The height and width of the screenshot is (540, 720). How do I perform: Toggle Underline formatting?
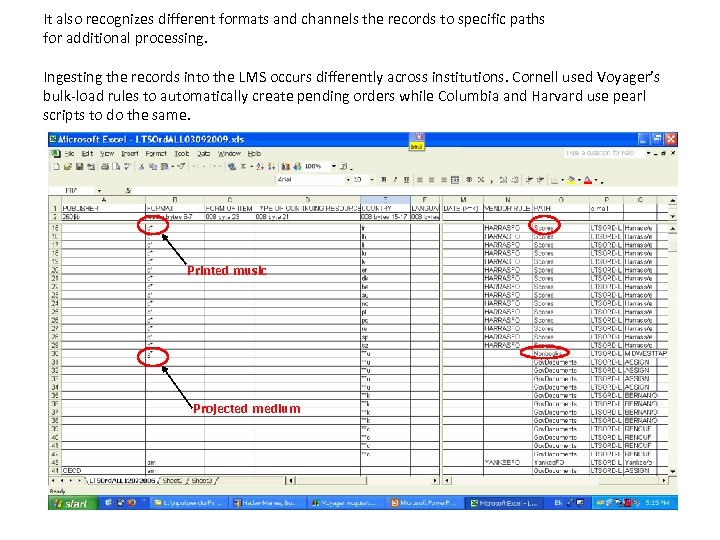(406, 180)
